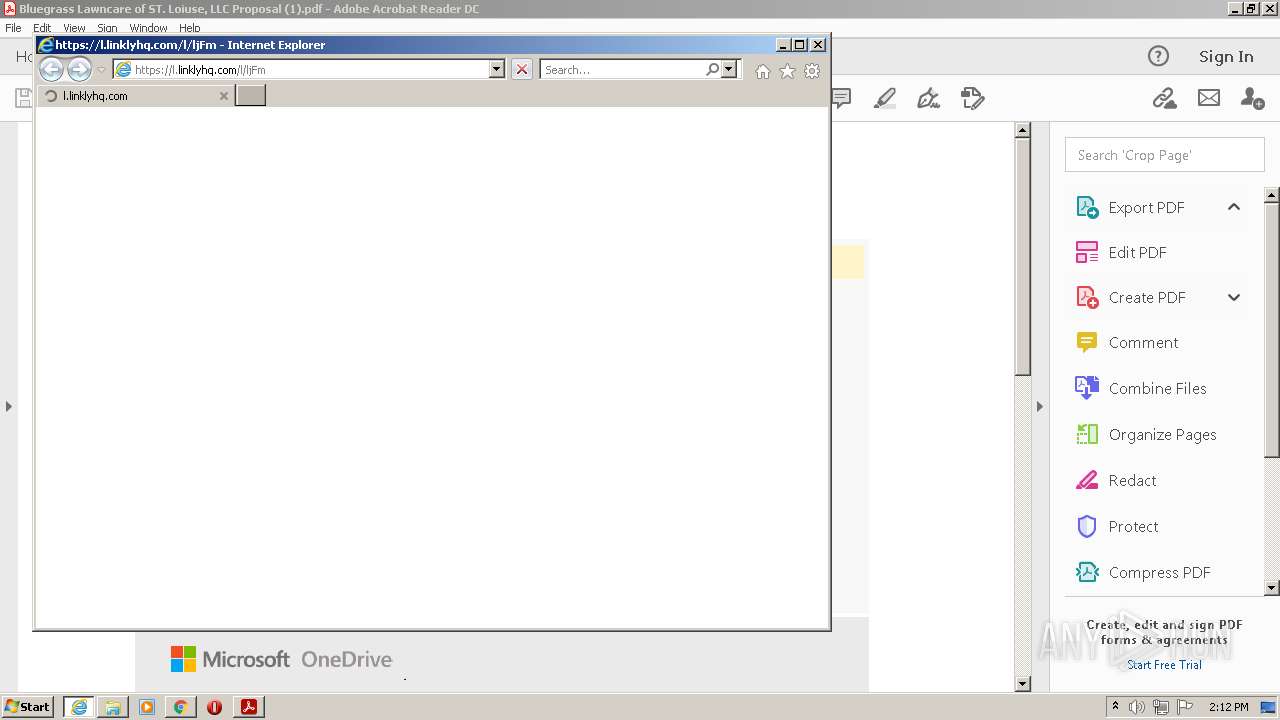This screenshot has width=1280, height=720.
Task: Expand the left navigation pane arrow
Action: 9,406
